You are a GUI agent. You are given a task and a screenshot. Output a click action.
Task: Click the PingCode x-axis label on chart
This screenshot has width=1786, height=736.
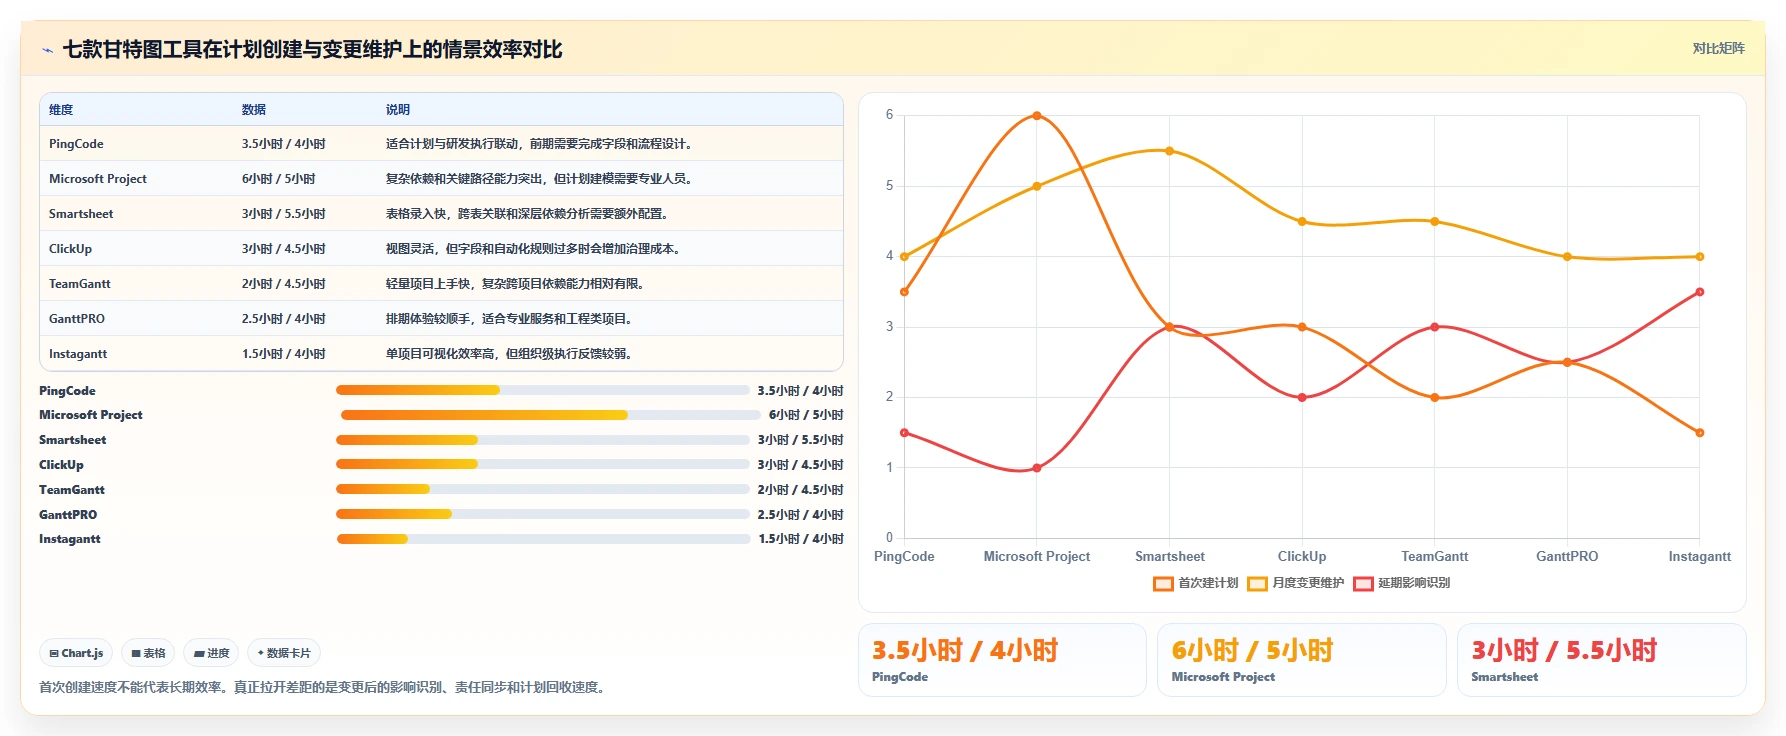[904, 557]
